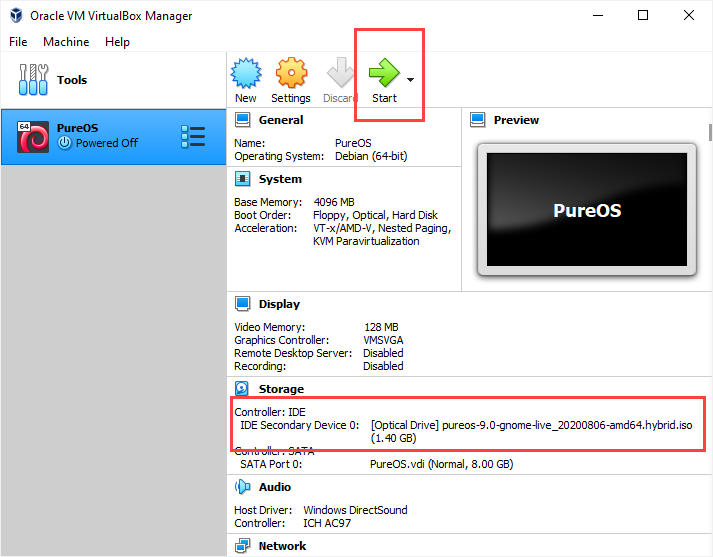Open the Tools icon in the sidebar

(33, 80)
